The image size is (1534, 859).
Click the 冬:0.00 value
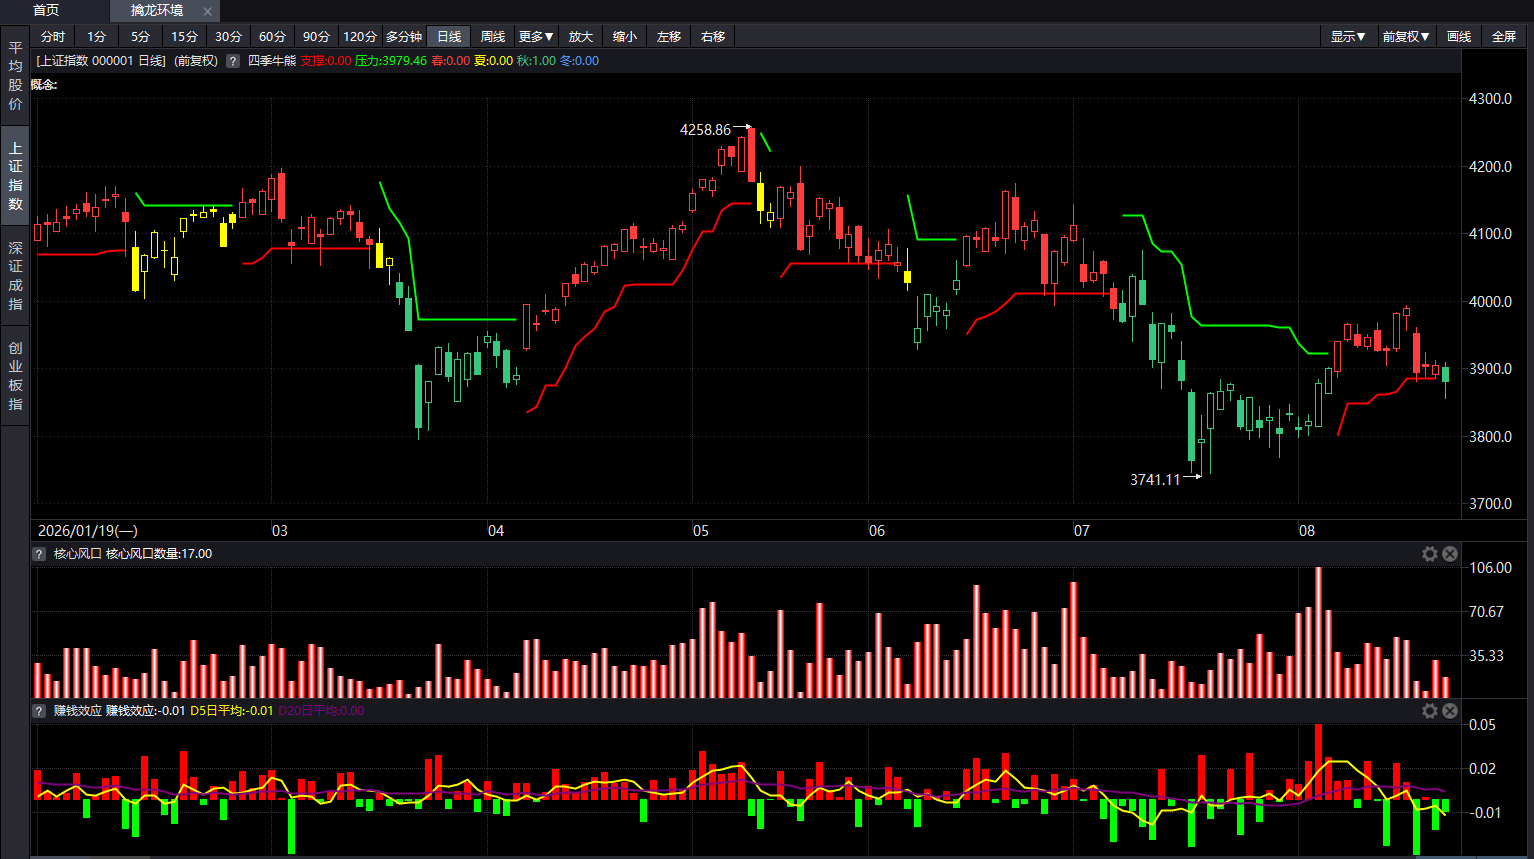point(579,61)
